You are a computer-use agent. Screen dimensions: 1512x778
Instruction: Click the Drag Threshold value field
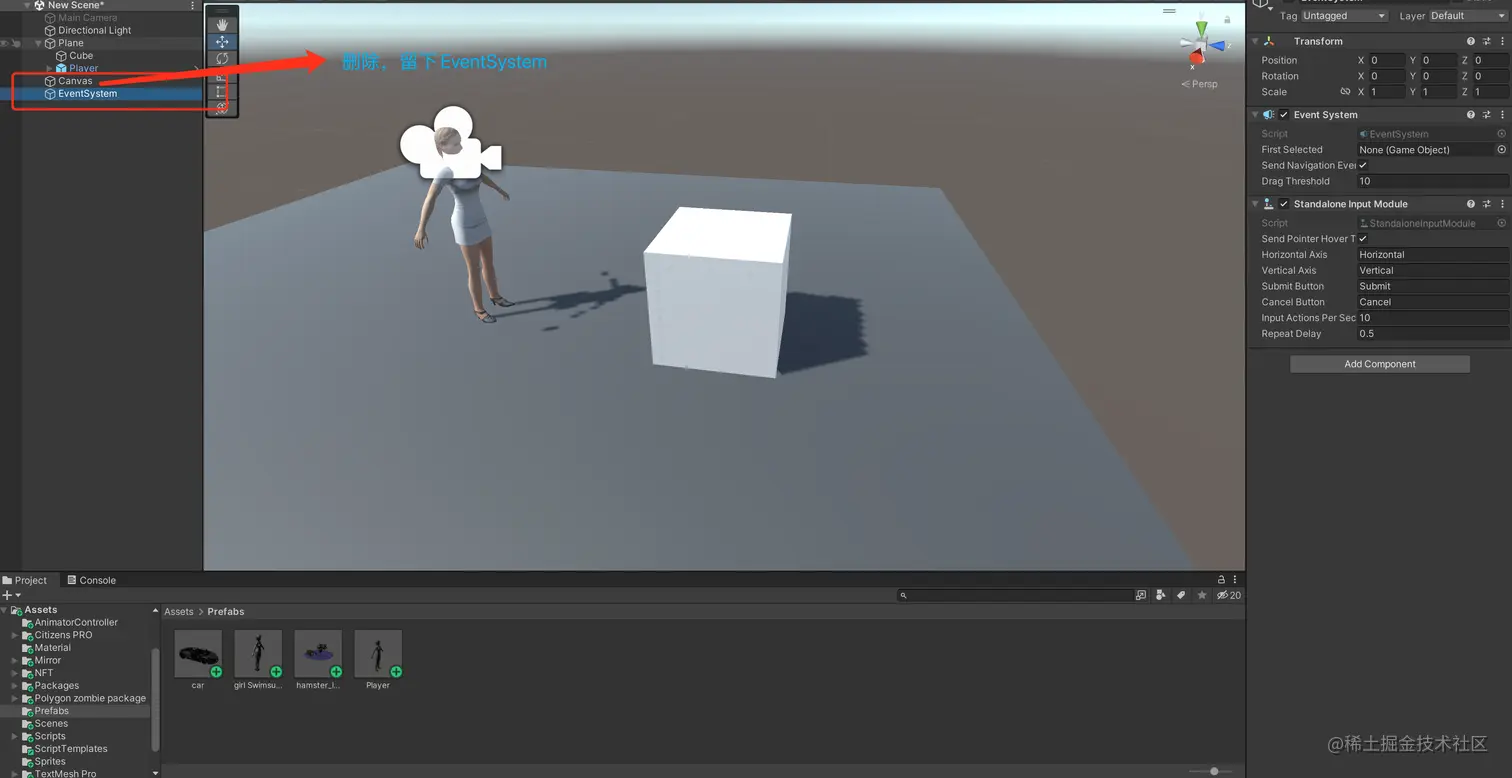pyautogui.click(x=1432, y=181)
